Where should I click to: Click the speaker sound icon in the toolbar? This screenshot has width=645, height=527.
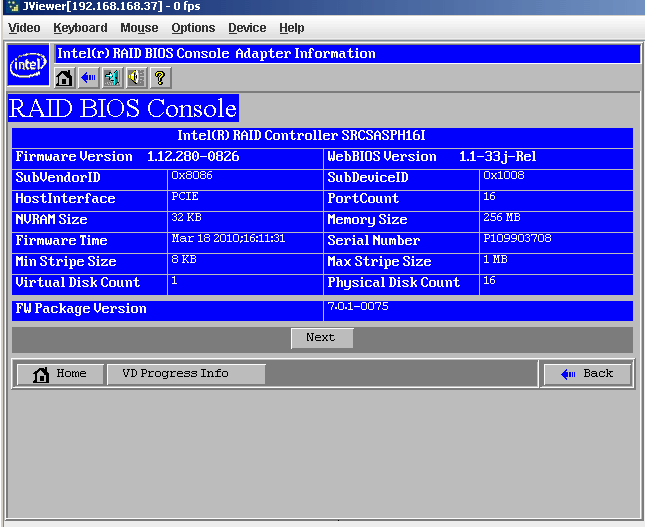(136, 77)
